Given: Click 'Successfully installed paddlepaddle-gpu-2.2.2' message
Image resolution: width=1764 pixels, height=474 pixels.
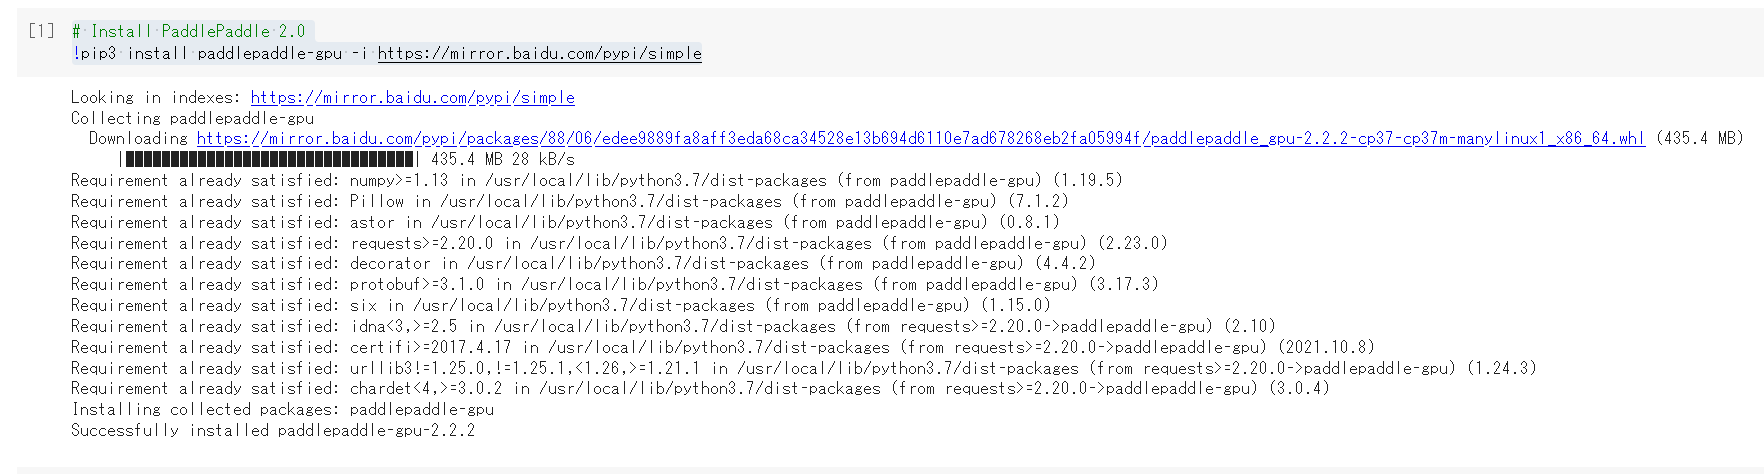Looking at the screenshot, I should click(x=273, y=431).
